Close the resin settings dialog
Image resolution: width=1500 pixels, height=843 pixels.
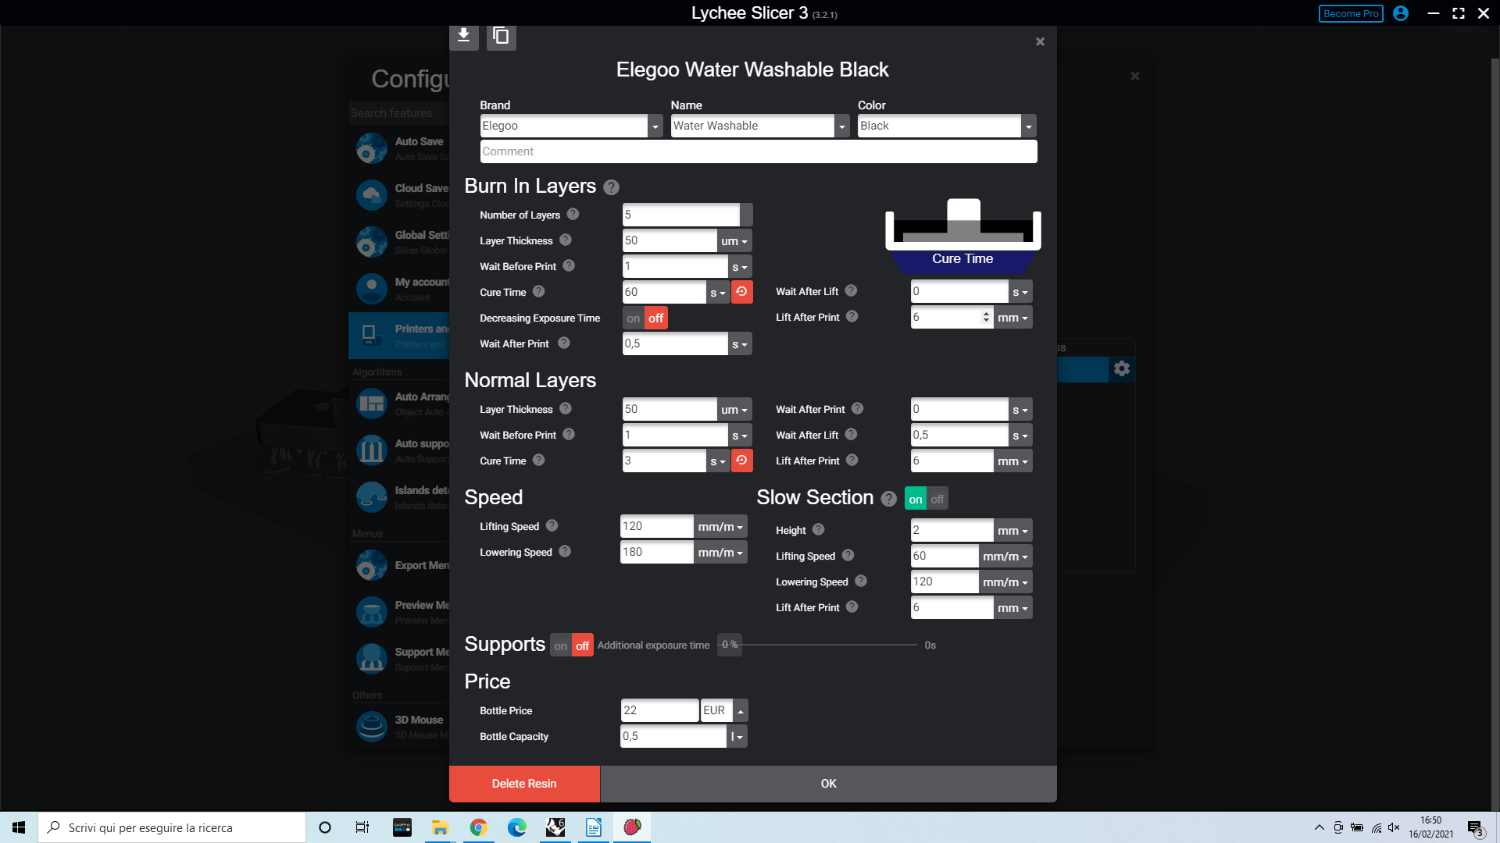tap(1040, 42)
